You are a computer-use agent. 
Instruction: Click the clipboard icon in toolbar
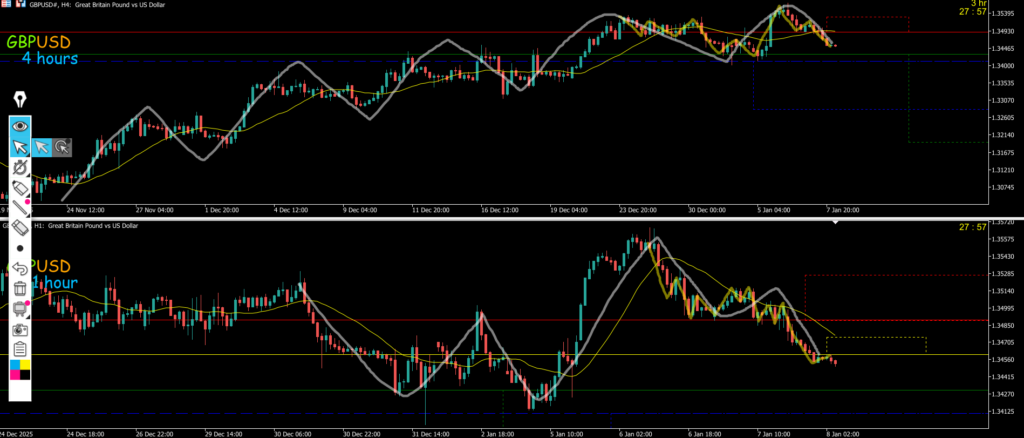[20, 348]
